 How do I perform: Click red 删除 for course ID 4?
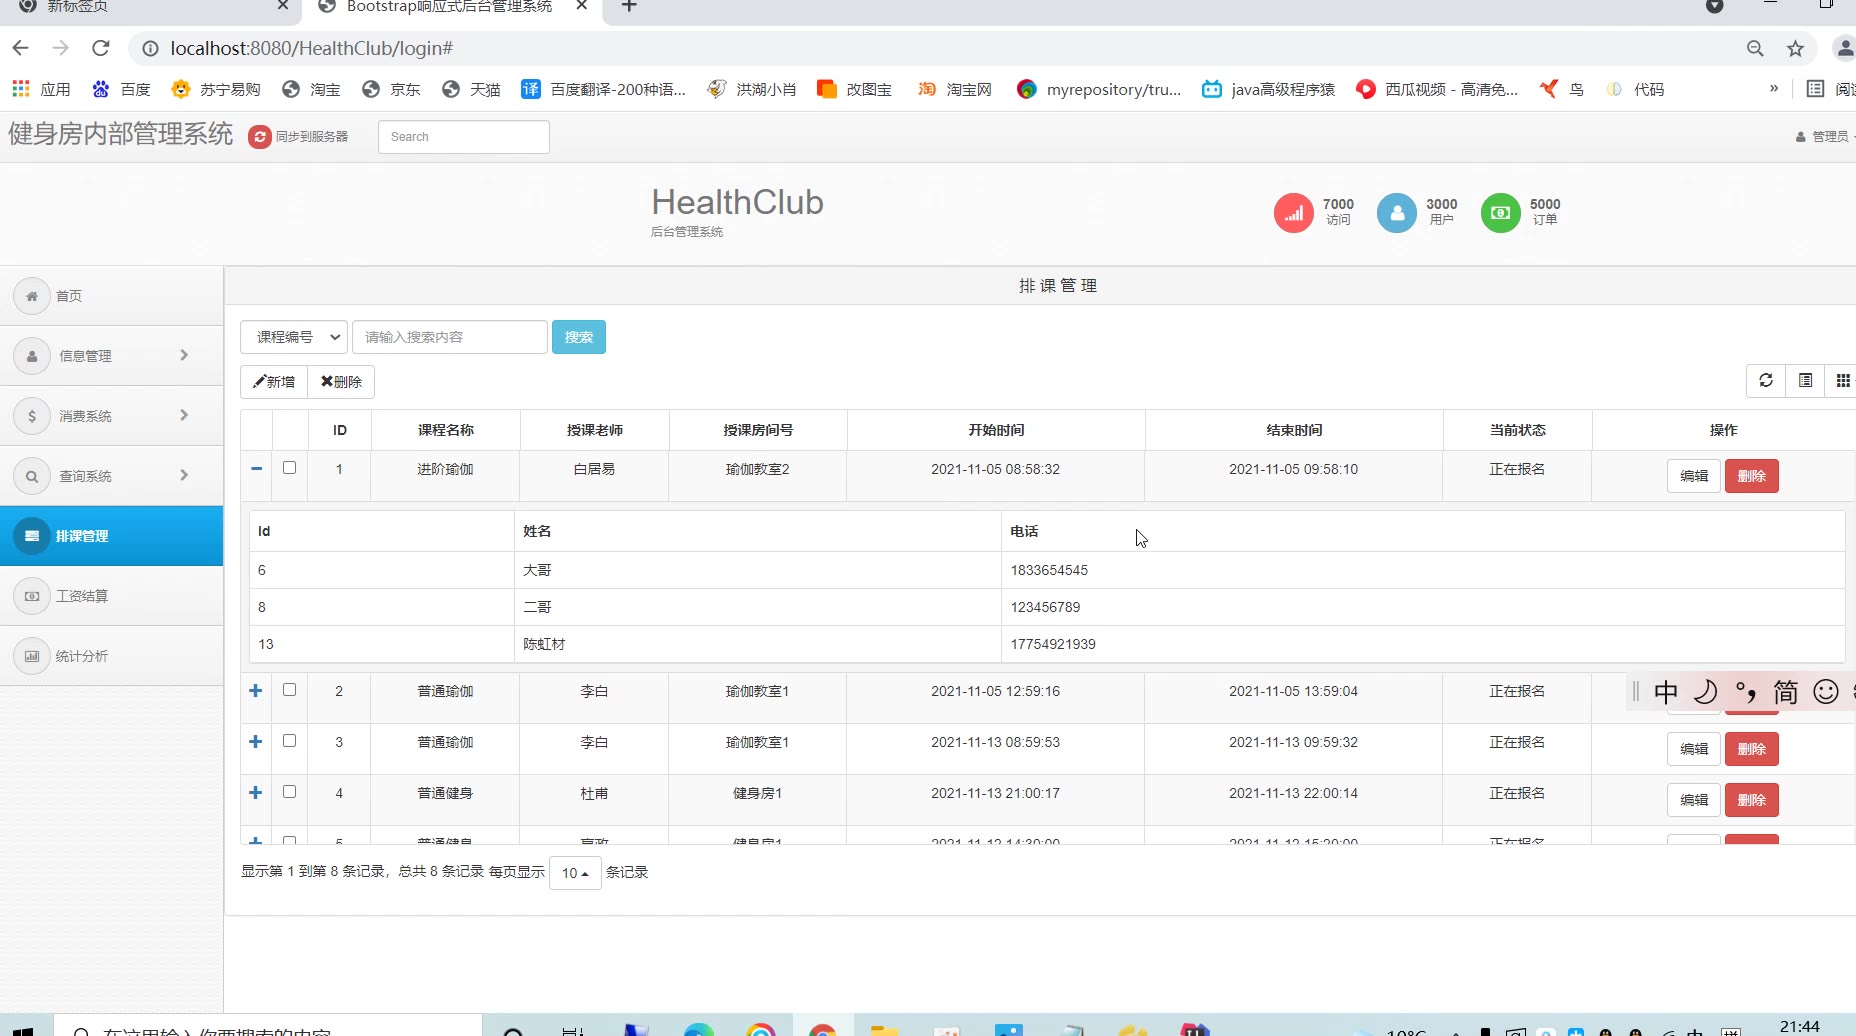(1752, 800)
